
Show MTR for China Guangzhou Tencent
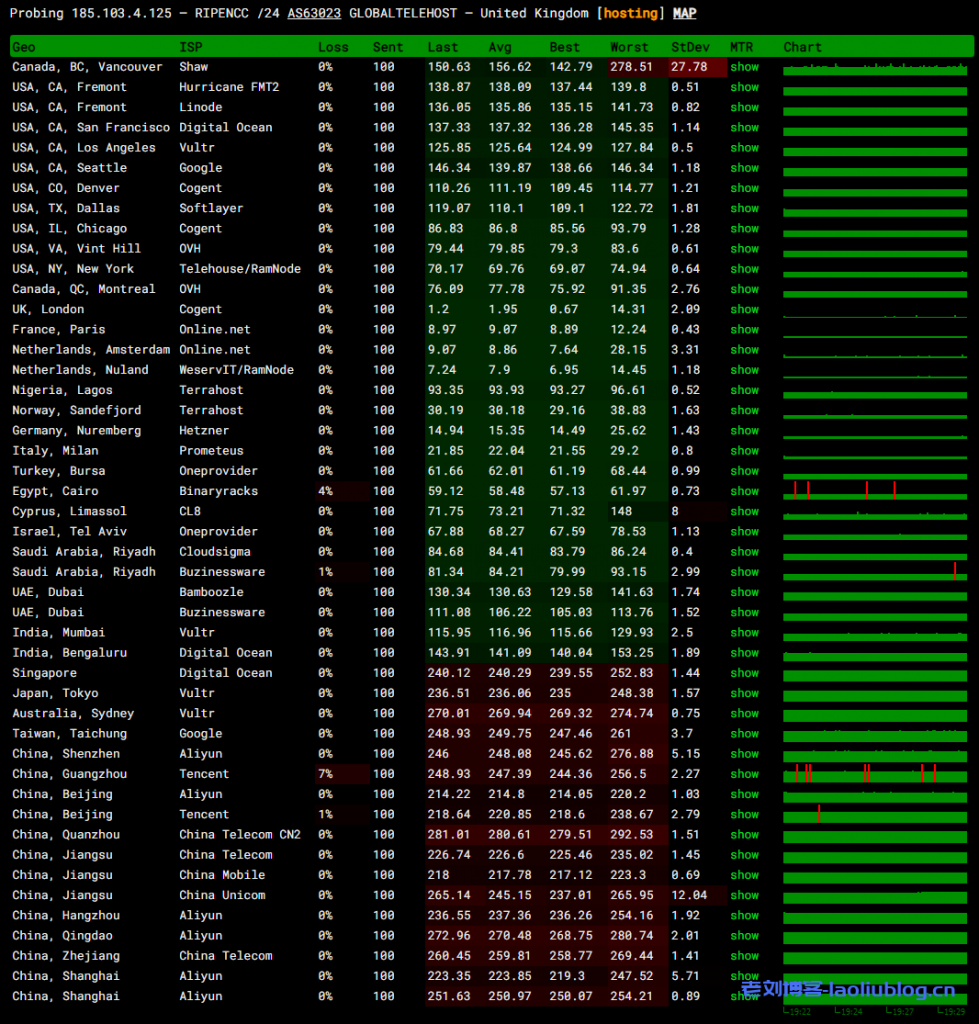pyautogui.click(x=744, y=774)
